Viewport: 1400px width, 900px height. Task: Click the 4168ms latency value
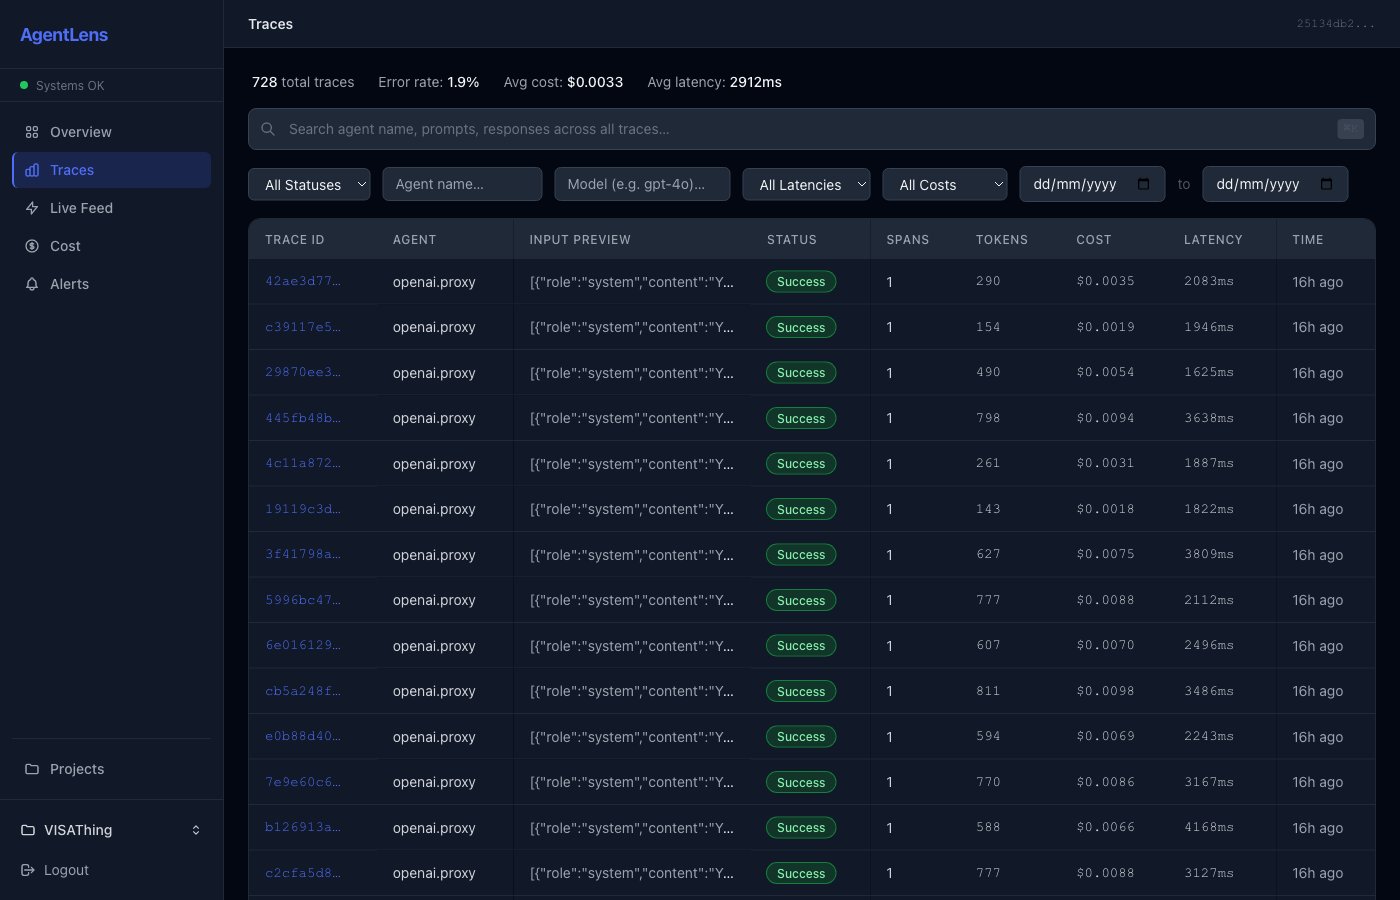(x=1209, y=827)
